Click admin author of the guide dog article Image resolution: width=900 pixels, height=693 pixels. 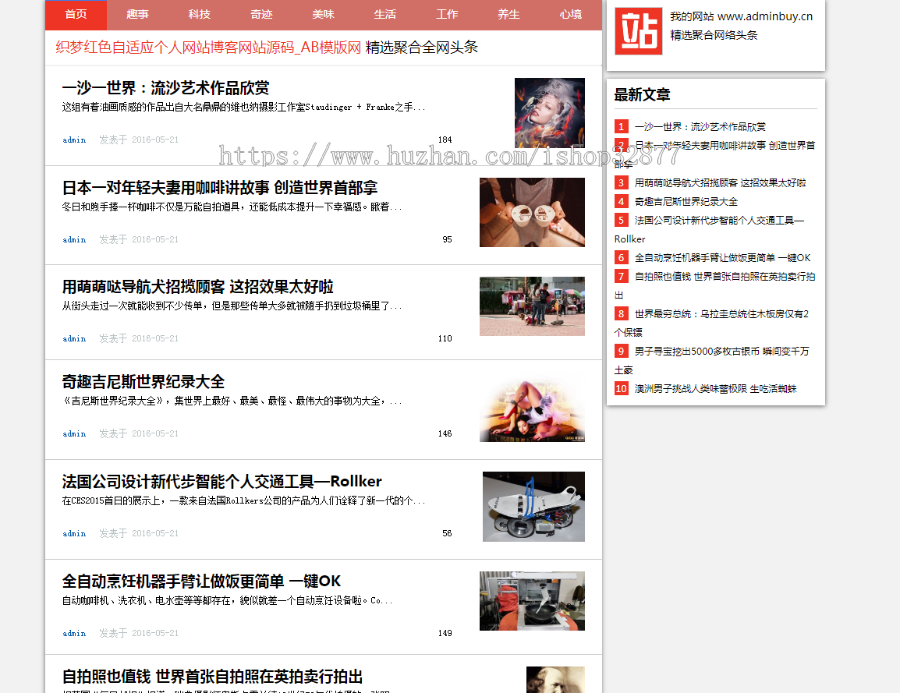[x=74, y=339]
